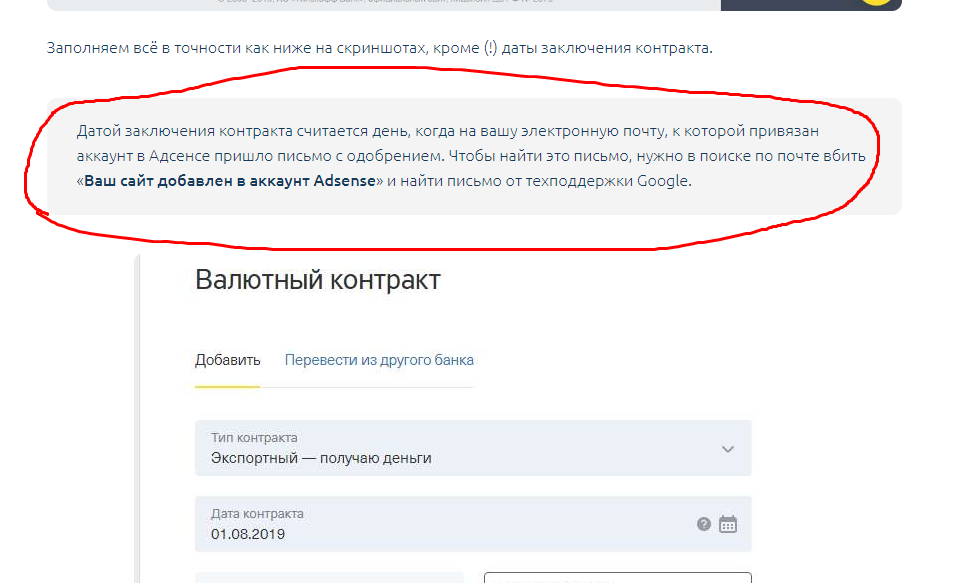Viewport: 963px width, 583px height.
Task: Select the Добавить tab
Action: point(227,360)
